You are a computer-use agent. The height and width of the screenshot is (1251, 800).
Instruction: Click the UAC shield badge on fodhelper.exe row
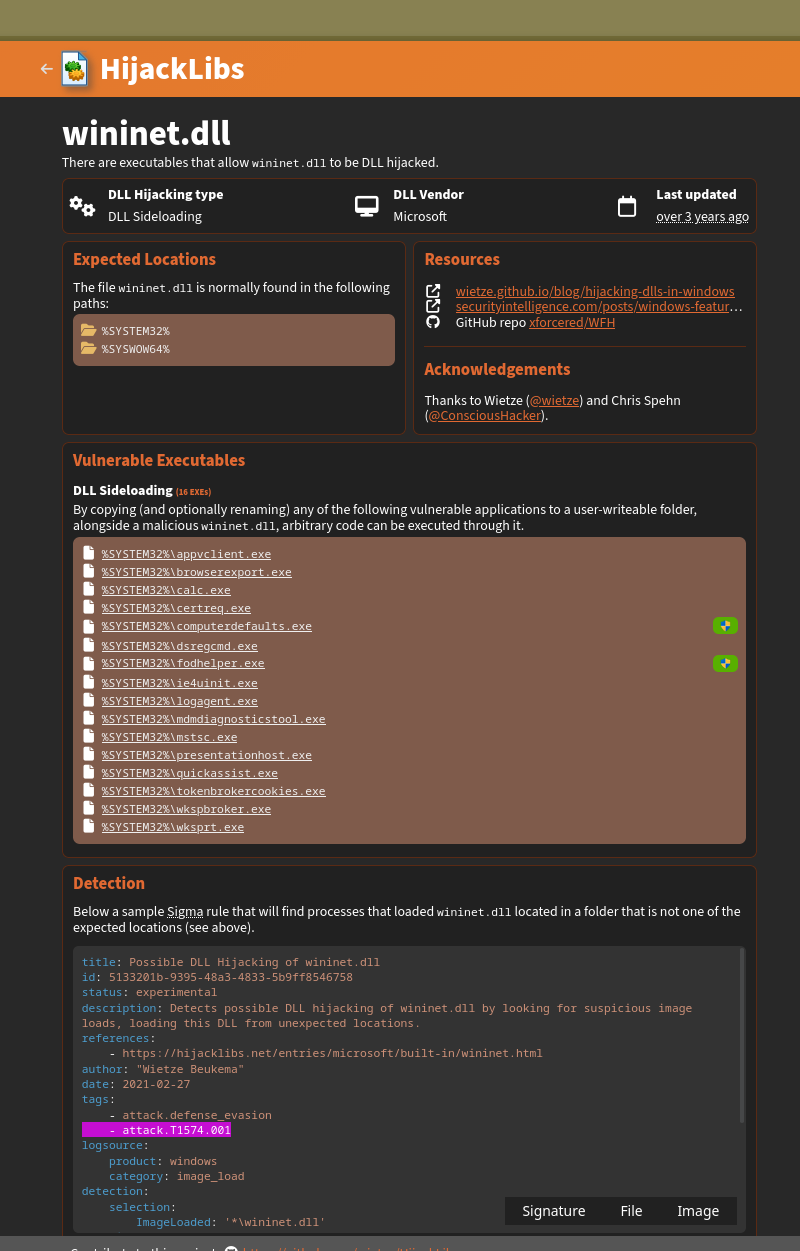725,663
